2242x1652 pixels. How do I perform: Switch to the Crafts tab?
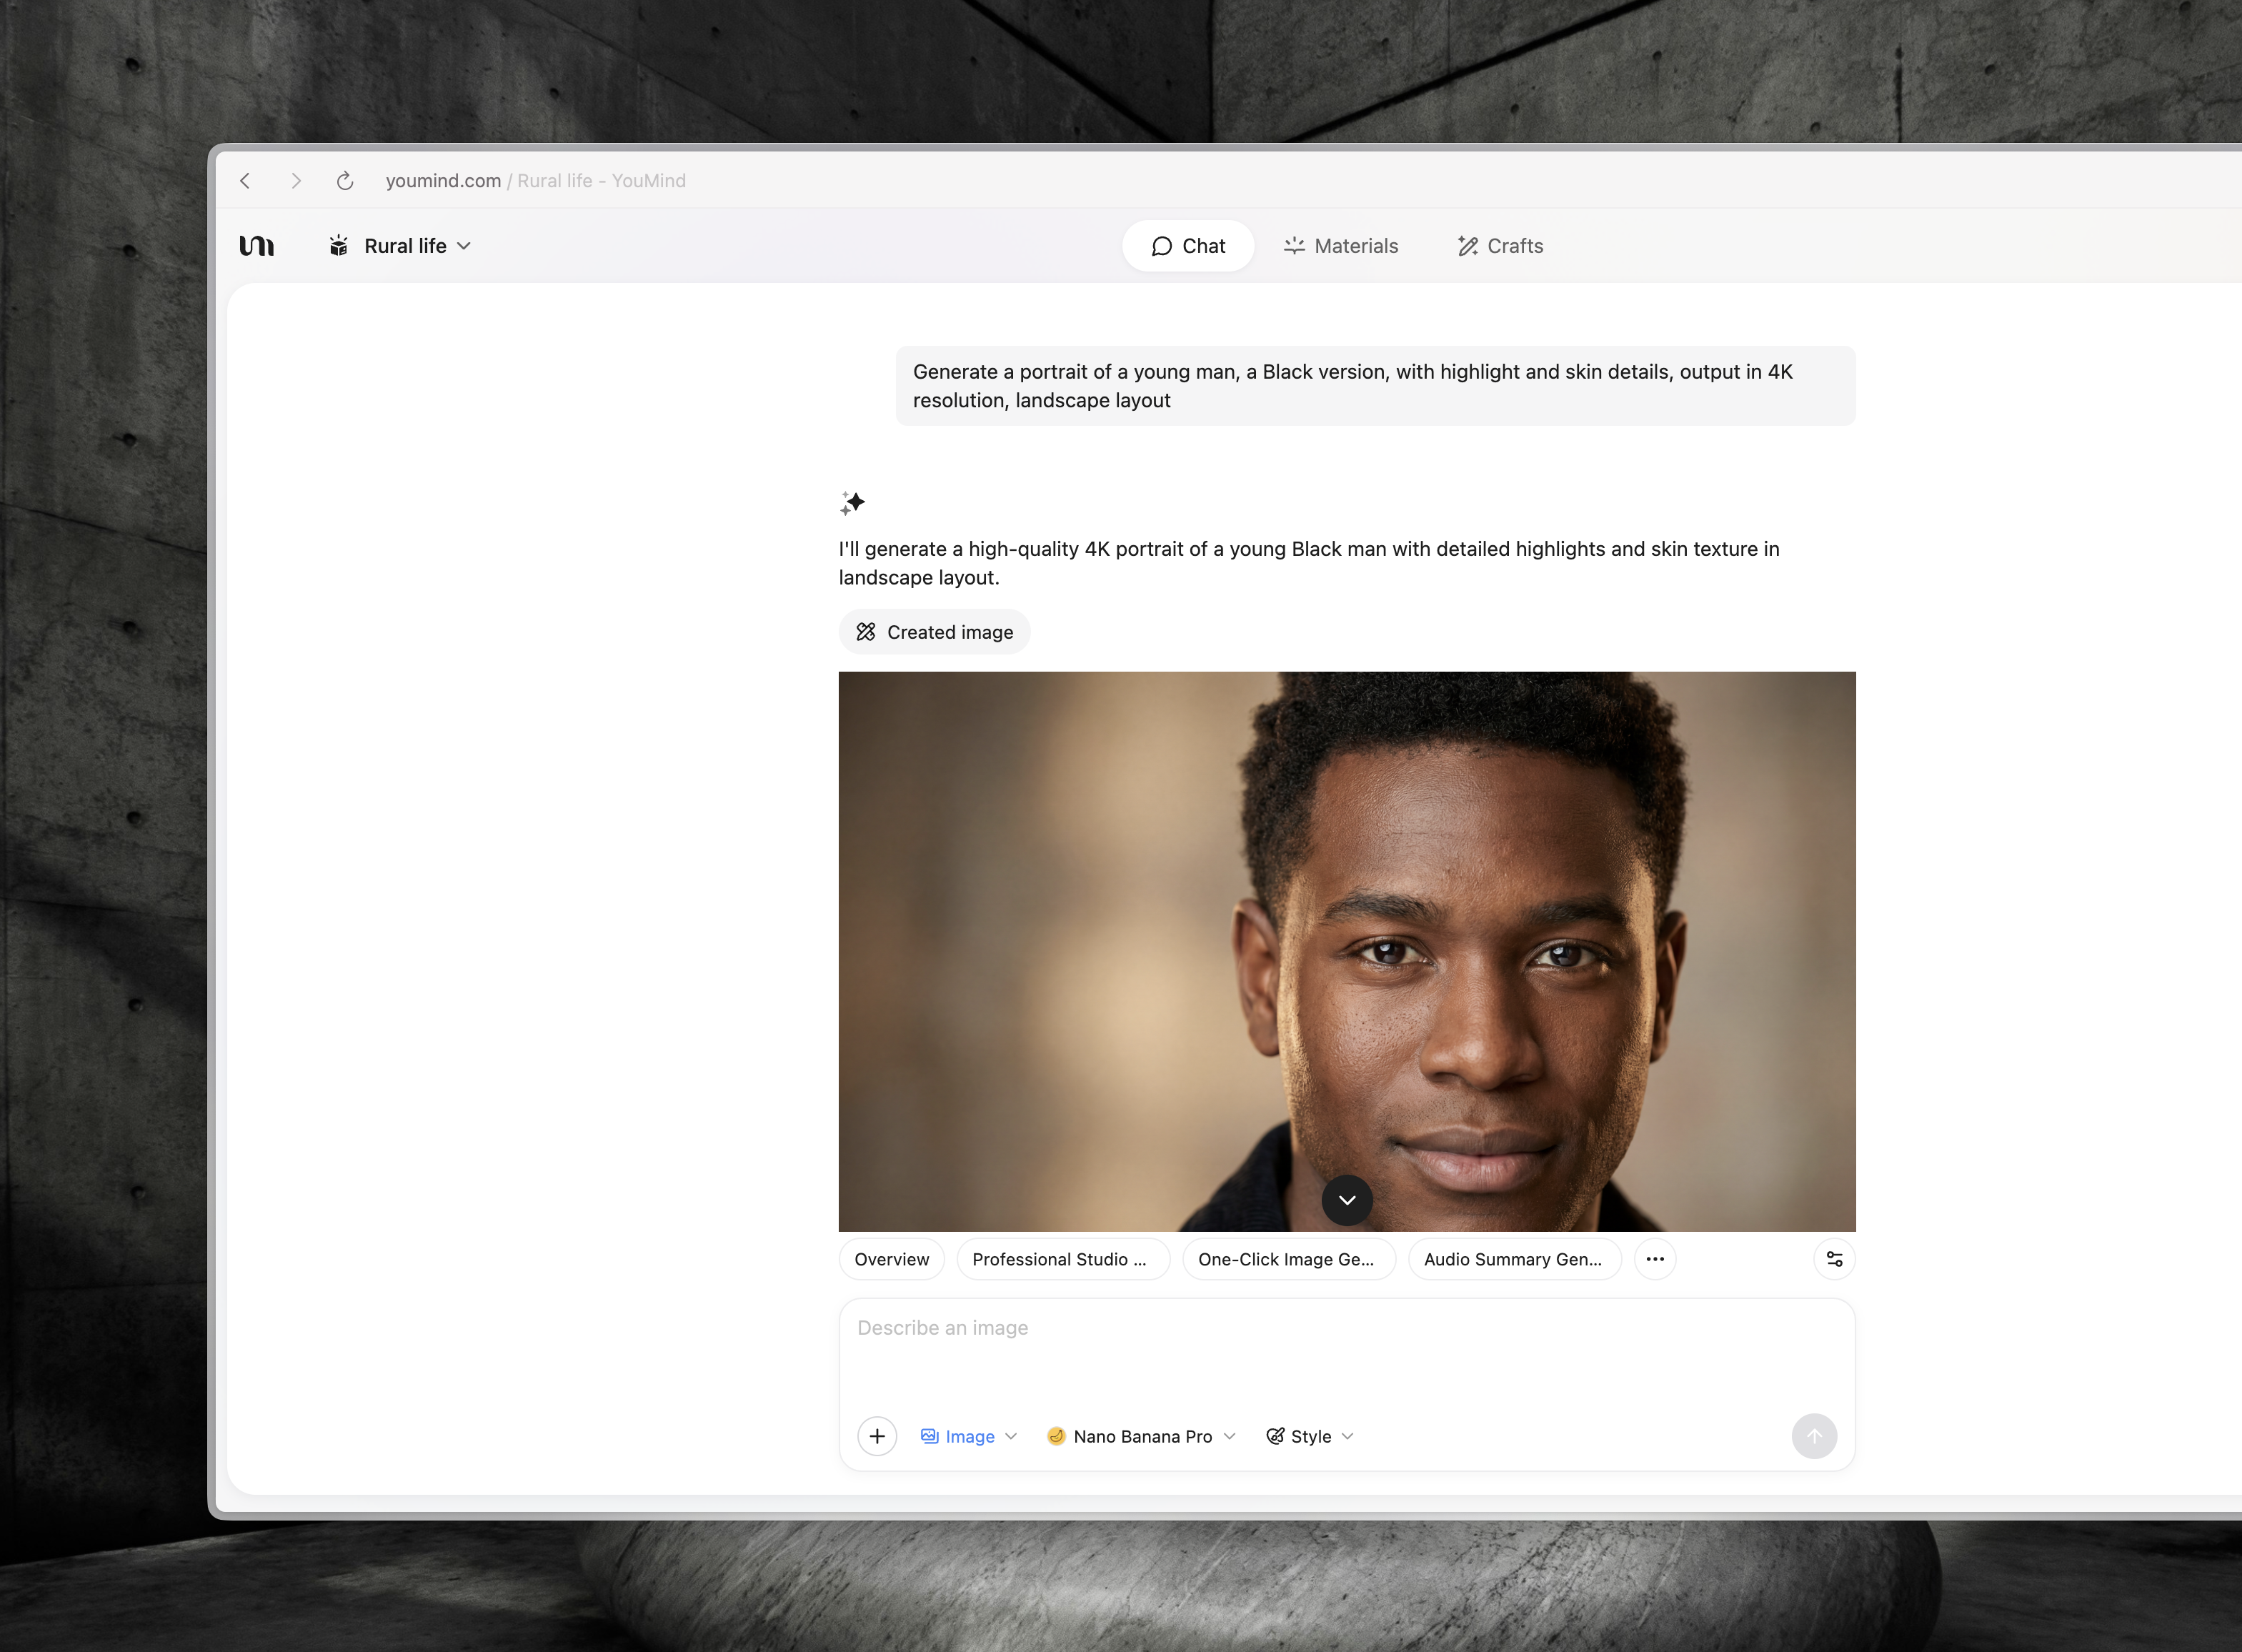[1500, 246]
